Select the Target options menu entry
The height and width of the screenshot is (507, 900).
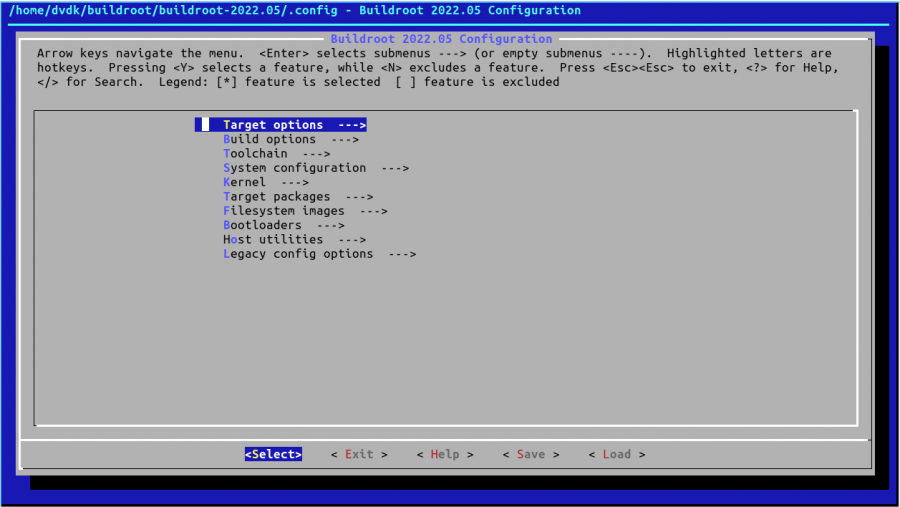273,125
